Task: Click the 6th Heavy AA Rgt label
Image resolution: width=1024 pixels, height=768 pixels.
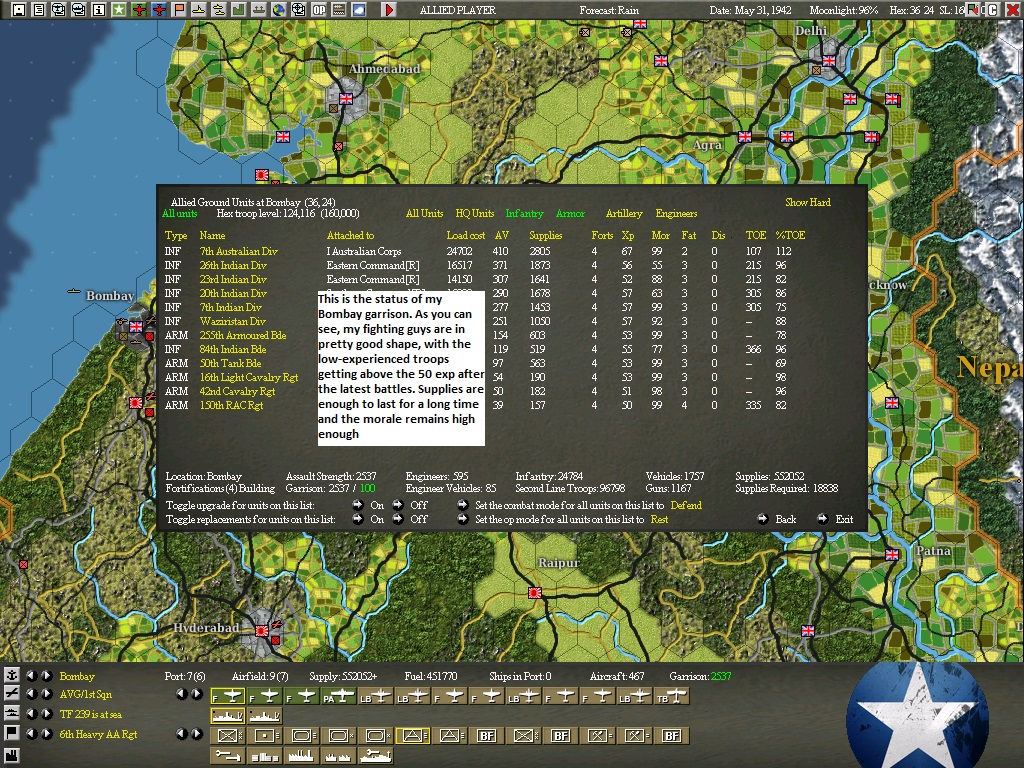Action: point(99,734)
